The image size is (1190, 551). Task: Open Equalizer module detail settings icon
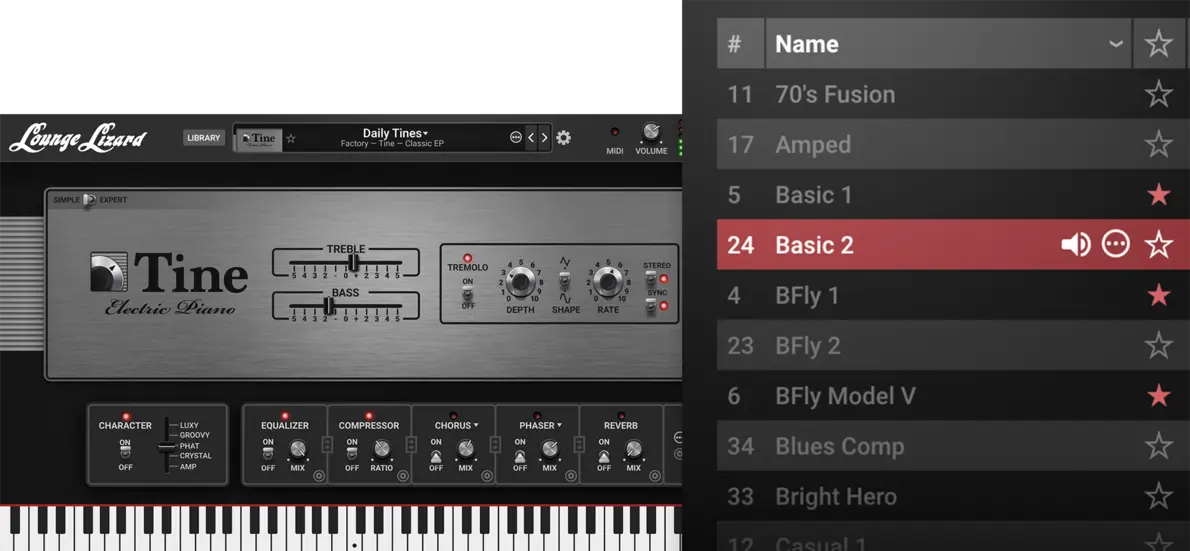pyautogui.click(x=318, y=476)
